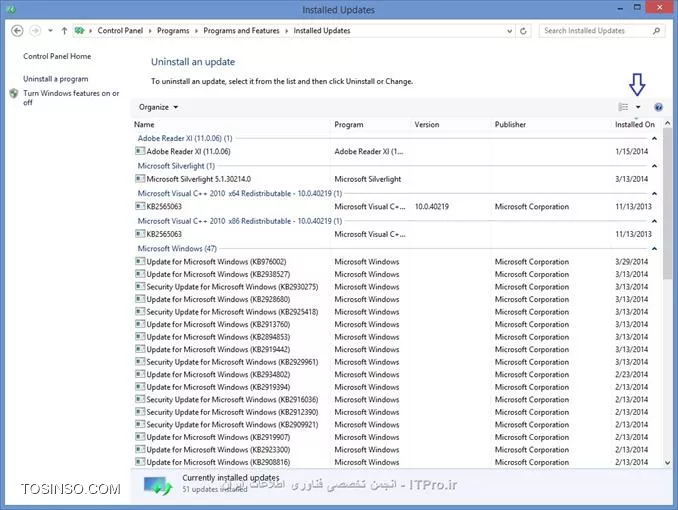Collapse Visual C++ 2010 x86 Redistributable group
The image size is (678, 510).
click(x=654, y=221)
